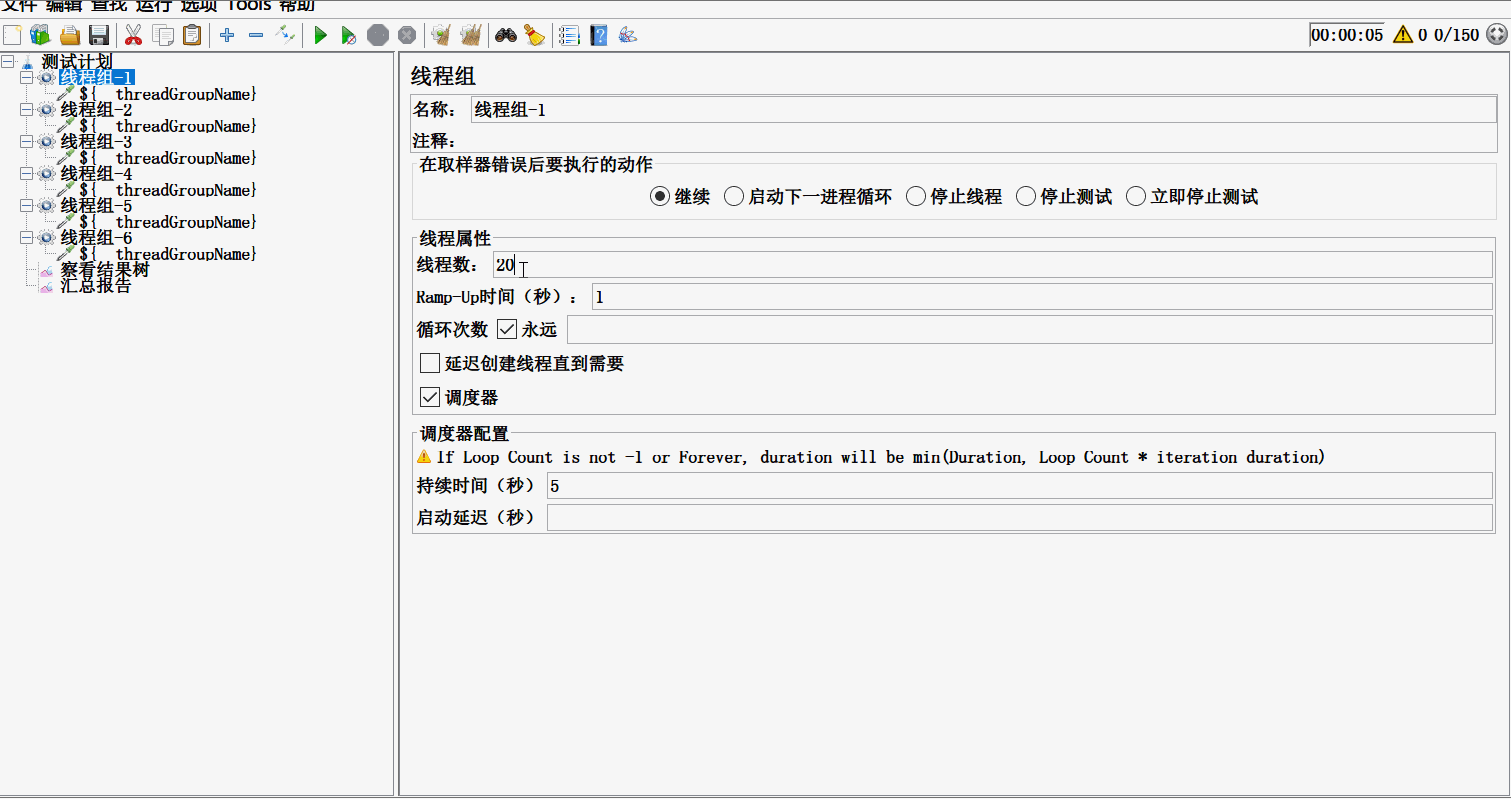
Task: Click the Copy toolbar icon
Action: (x=163, y=36)
